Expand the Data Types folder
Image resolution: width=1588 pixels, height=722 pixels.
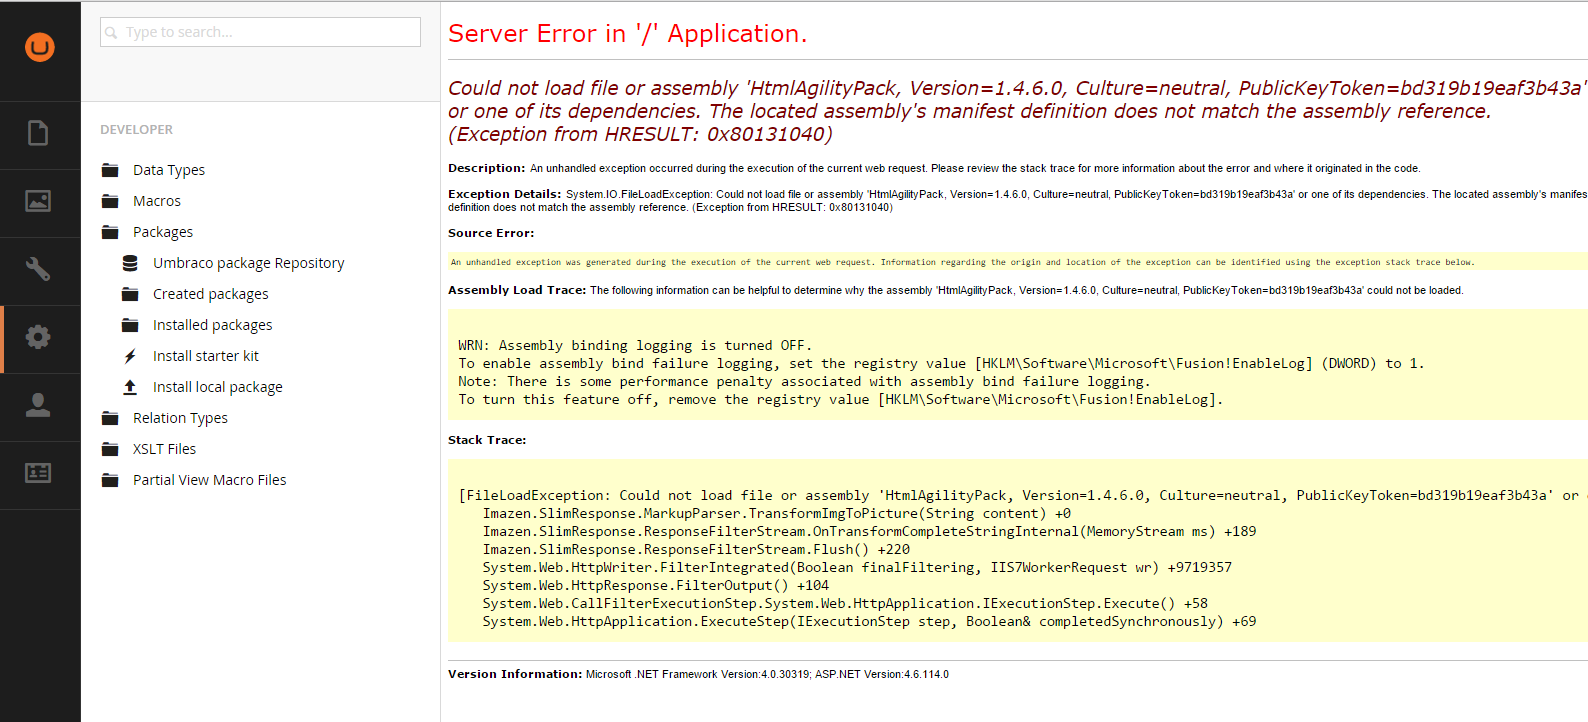(168, 170)
